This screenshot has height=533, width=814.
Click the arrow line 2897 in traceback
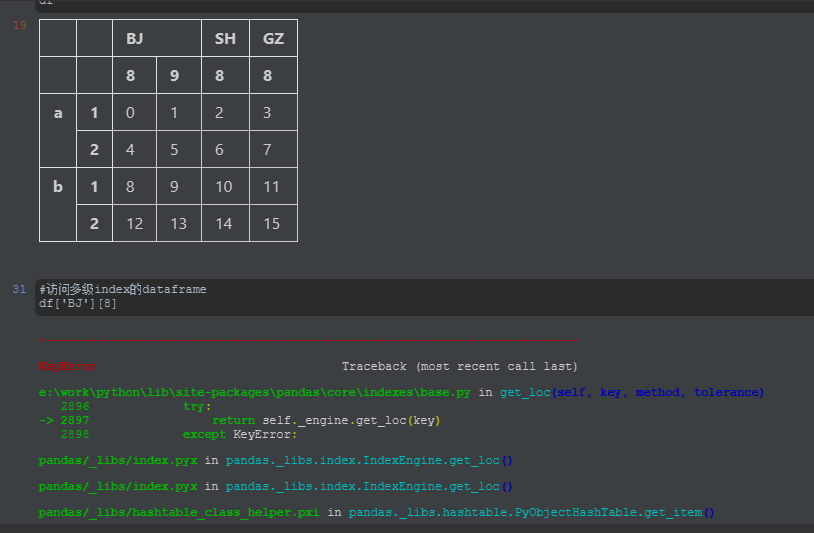click(64, 420)
